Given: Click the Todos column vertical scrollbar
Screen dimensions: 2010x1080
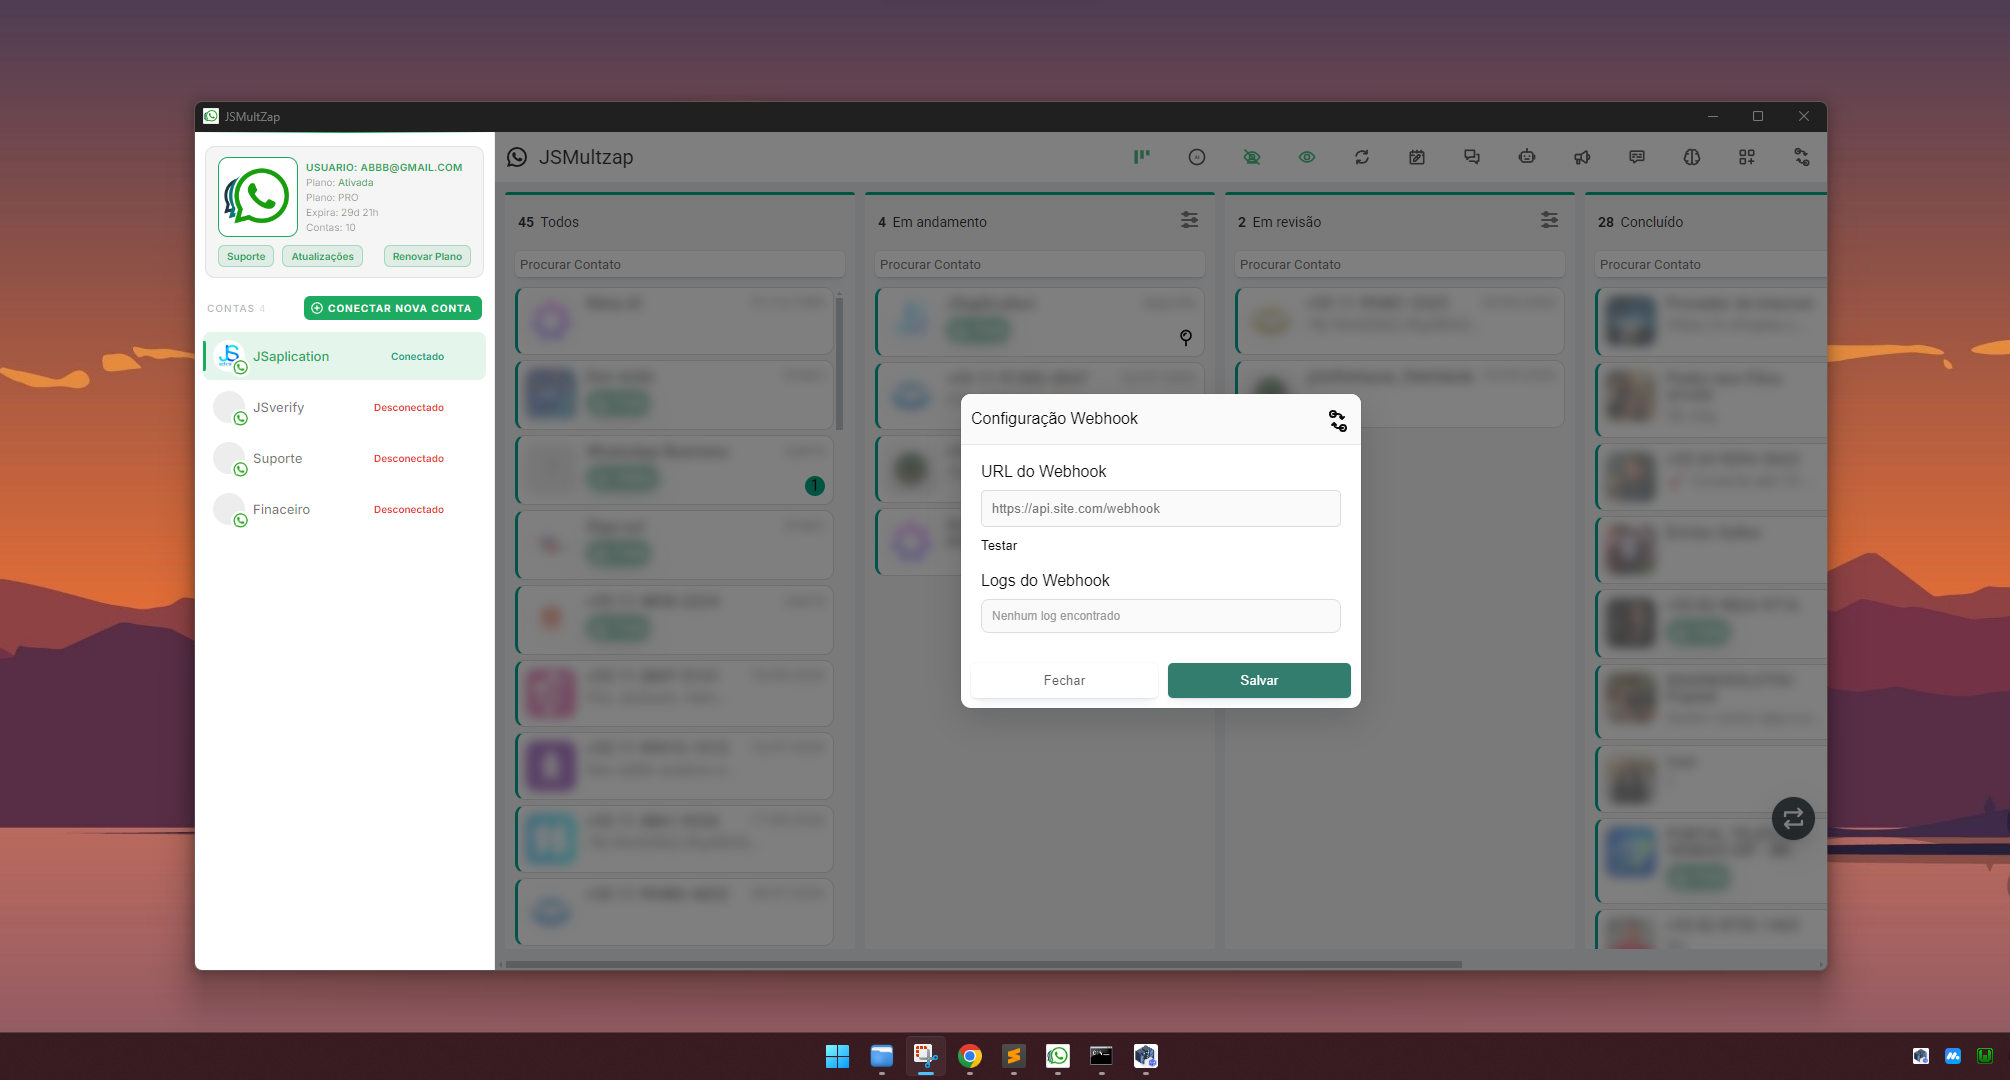Looking at the screenshot, I should click(839, 362).
